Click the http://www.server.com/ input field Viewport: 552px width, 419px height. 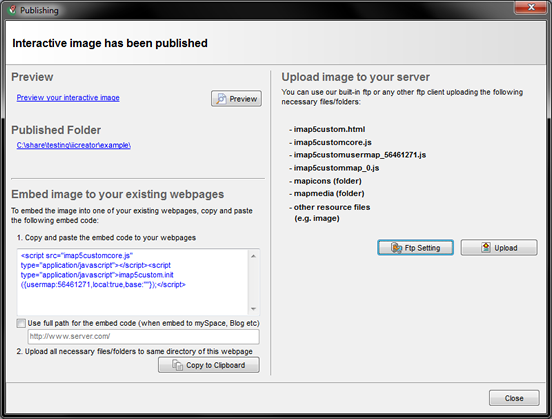(x=143, y=337)
